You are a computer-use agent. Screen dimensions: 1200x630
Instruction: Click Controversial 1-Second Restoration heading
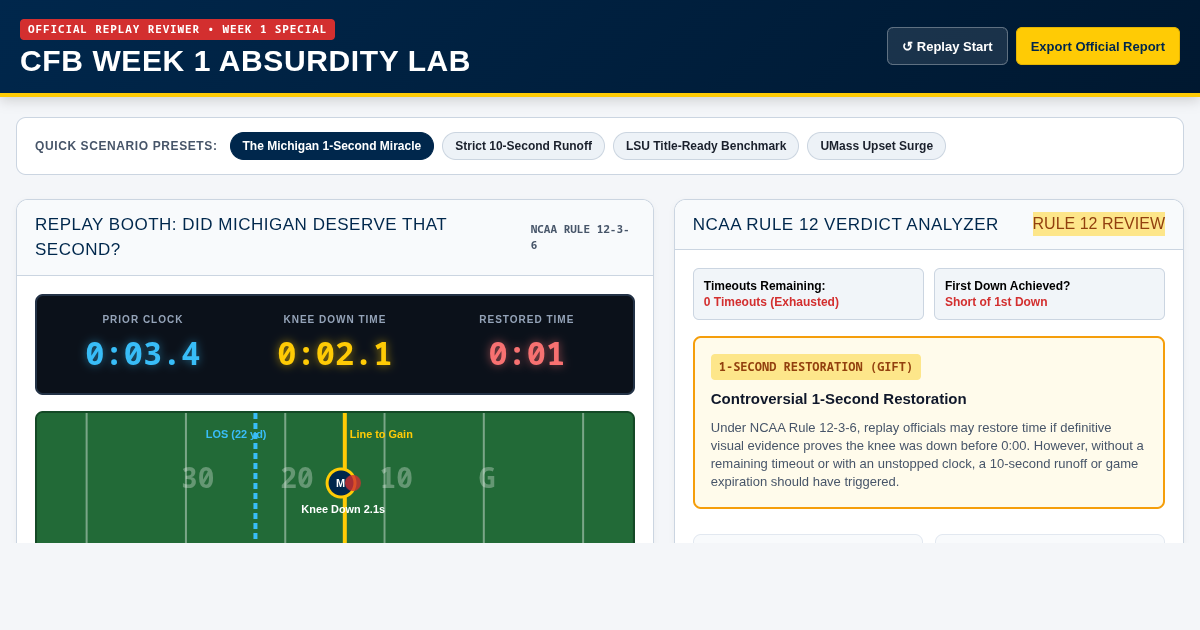(839, 398)
